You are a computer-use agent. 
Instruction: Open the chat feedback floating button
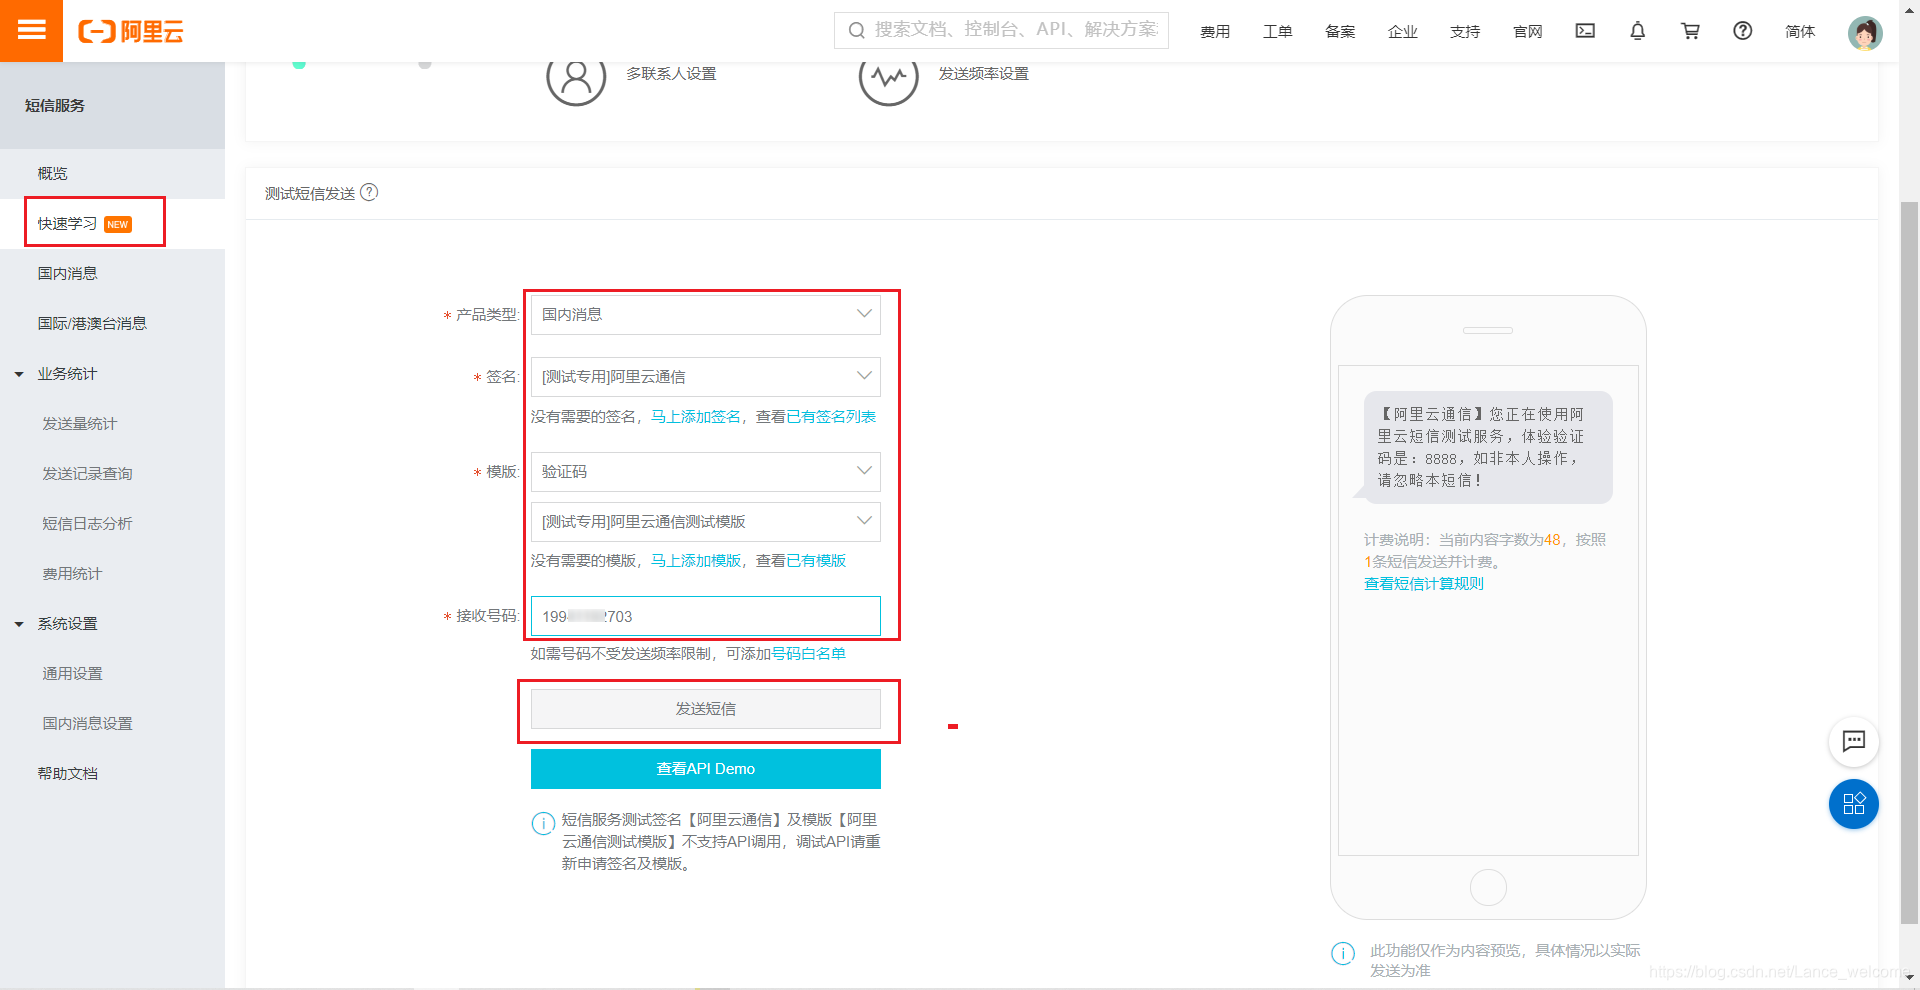pyautogui.click(x=1853, y=741)
